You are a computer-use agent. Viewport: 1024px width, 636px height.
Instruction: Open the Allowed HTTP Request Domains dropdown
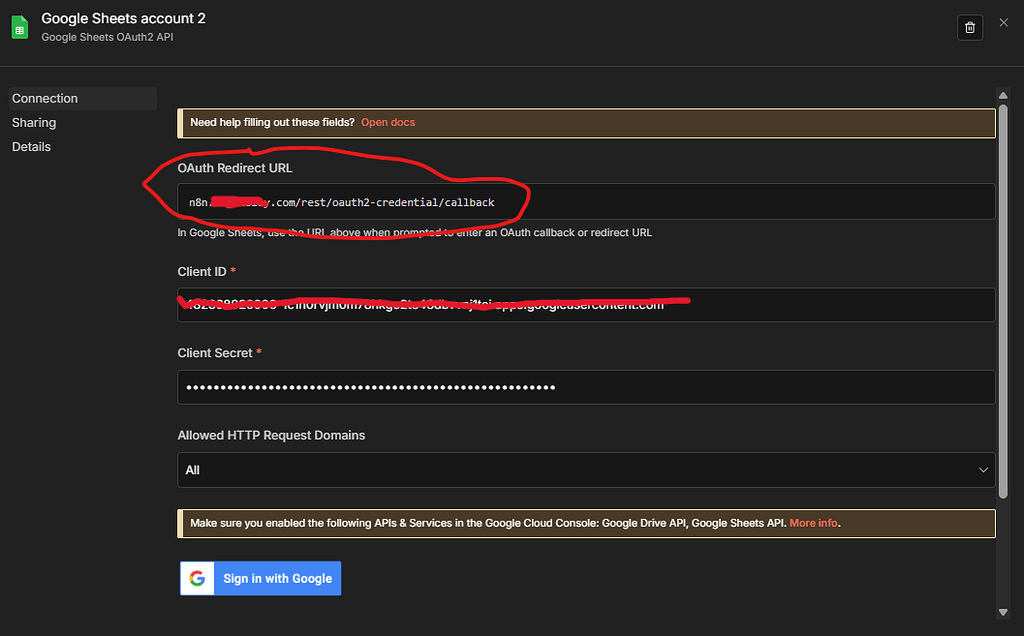(586, 469)
